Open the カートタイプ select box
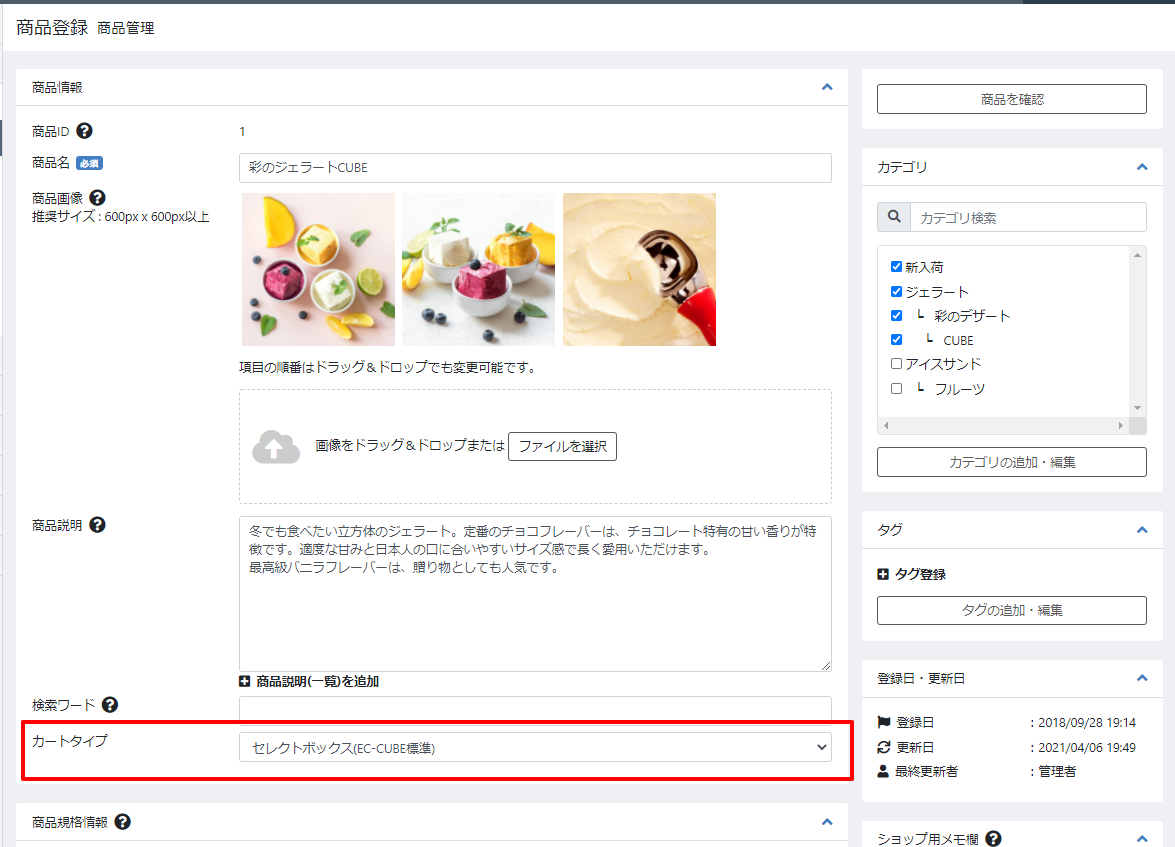1175x847 pixels. click(x=535, y=747)
